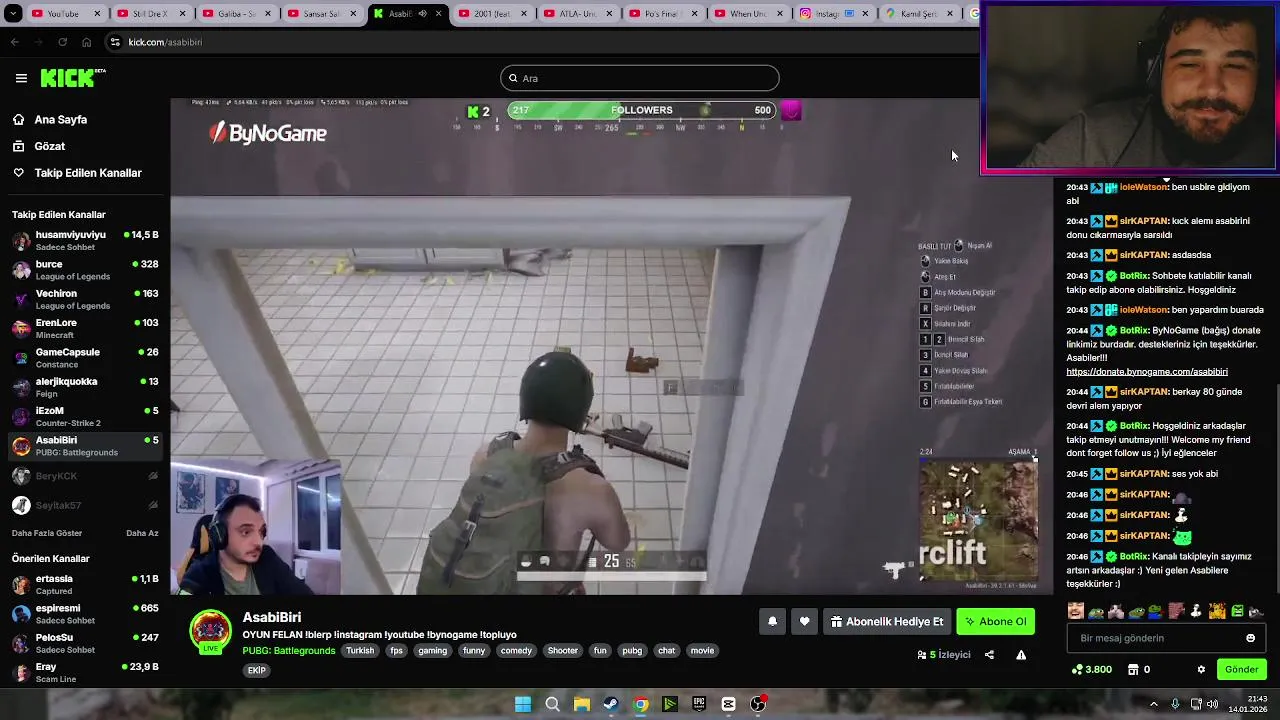Click the share stream icon
Screen dimensions: 1280x720
(x=989, y=655)
